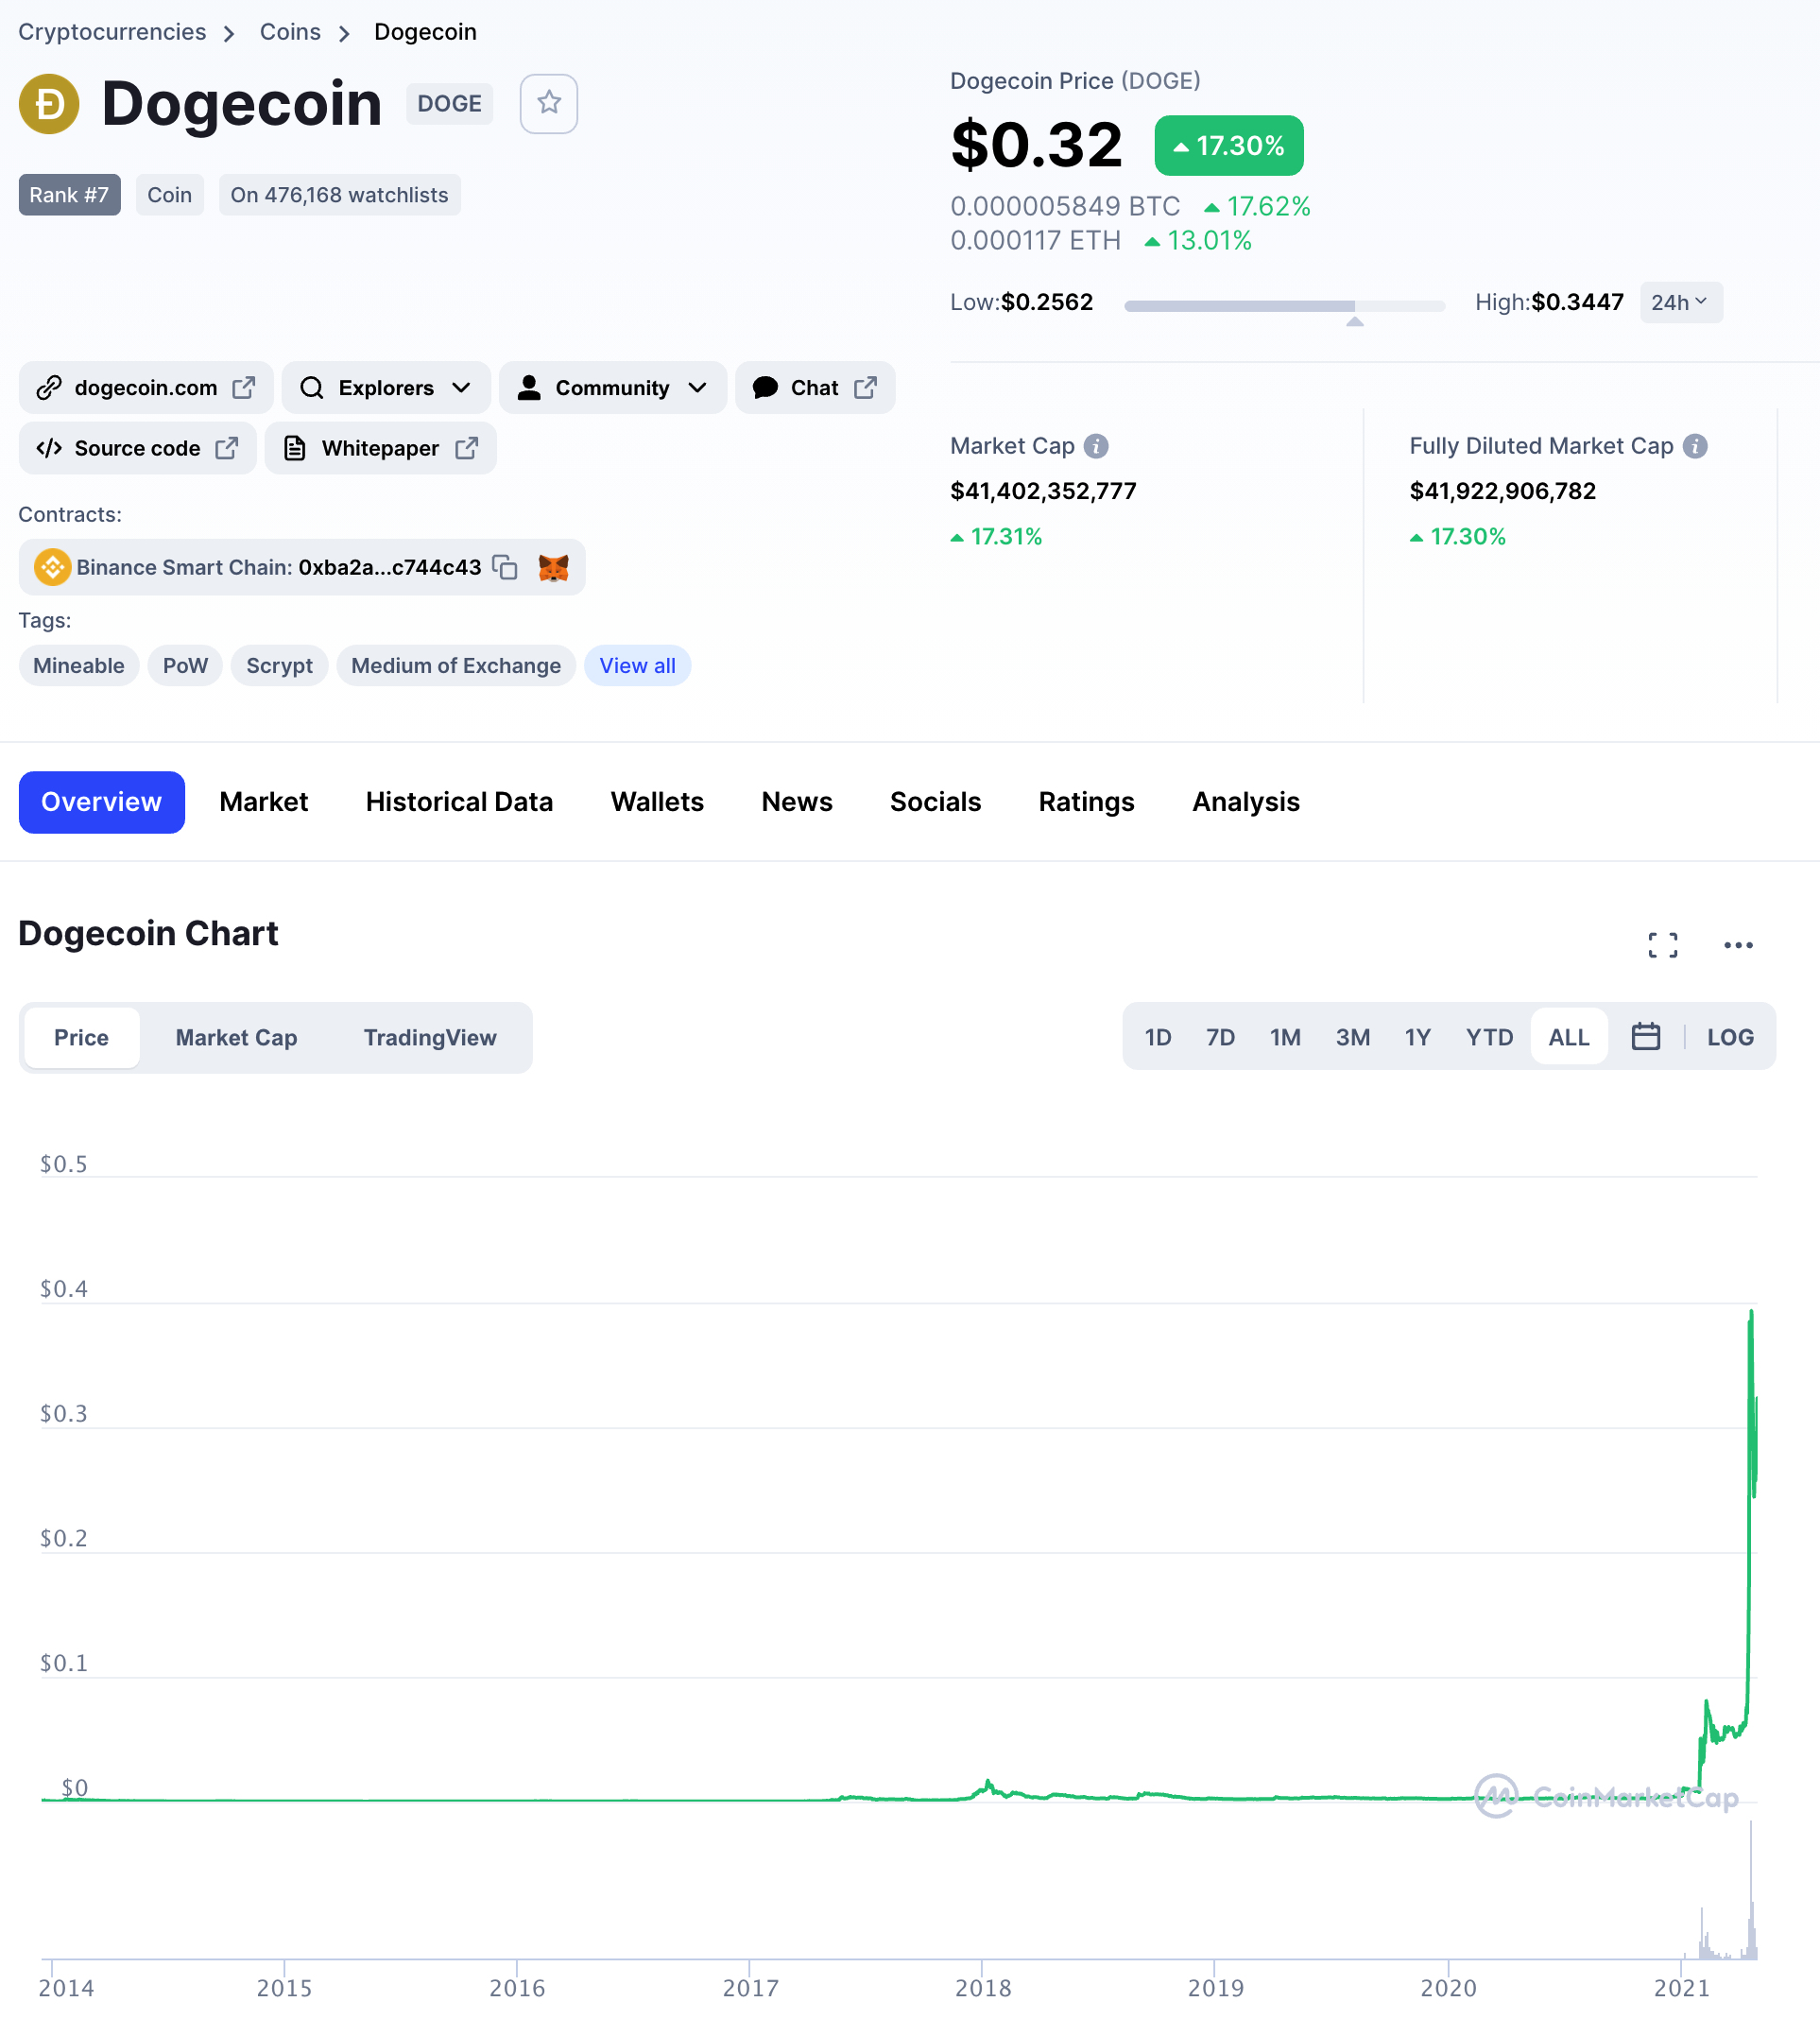Viewport: 1820px width, 2036px height.
Task: Expand the Community dropdown
Action: [x=613, y=387]
